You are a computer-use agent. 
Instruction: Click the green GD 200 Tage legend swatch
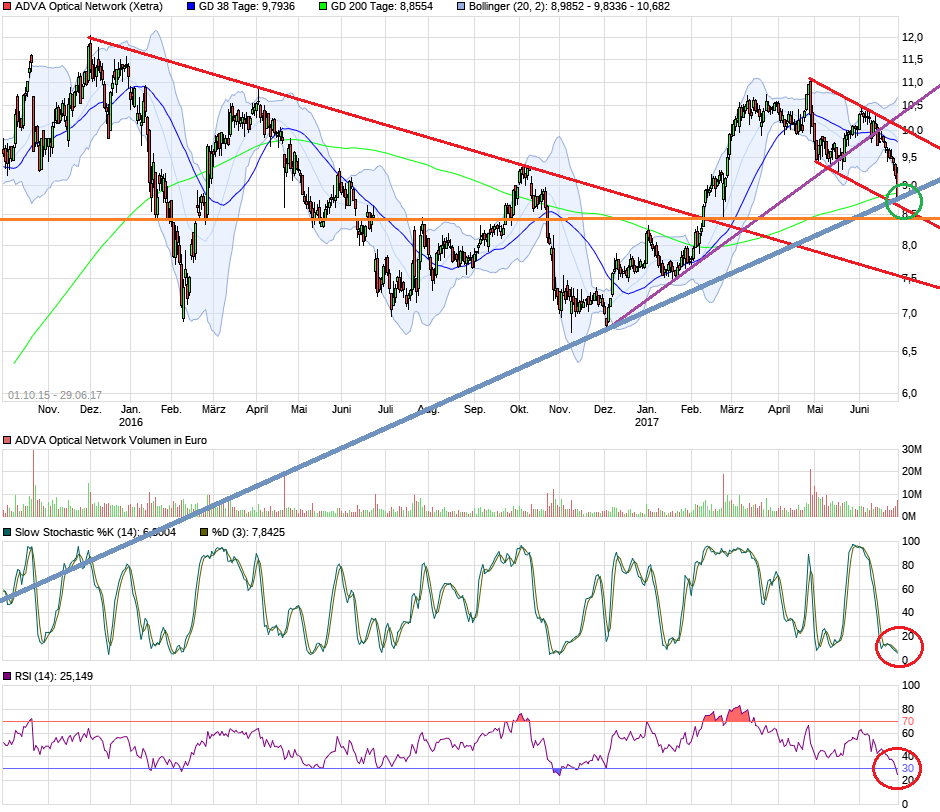coord(323,7)
